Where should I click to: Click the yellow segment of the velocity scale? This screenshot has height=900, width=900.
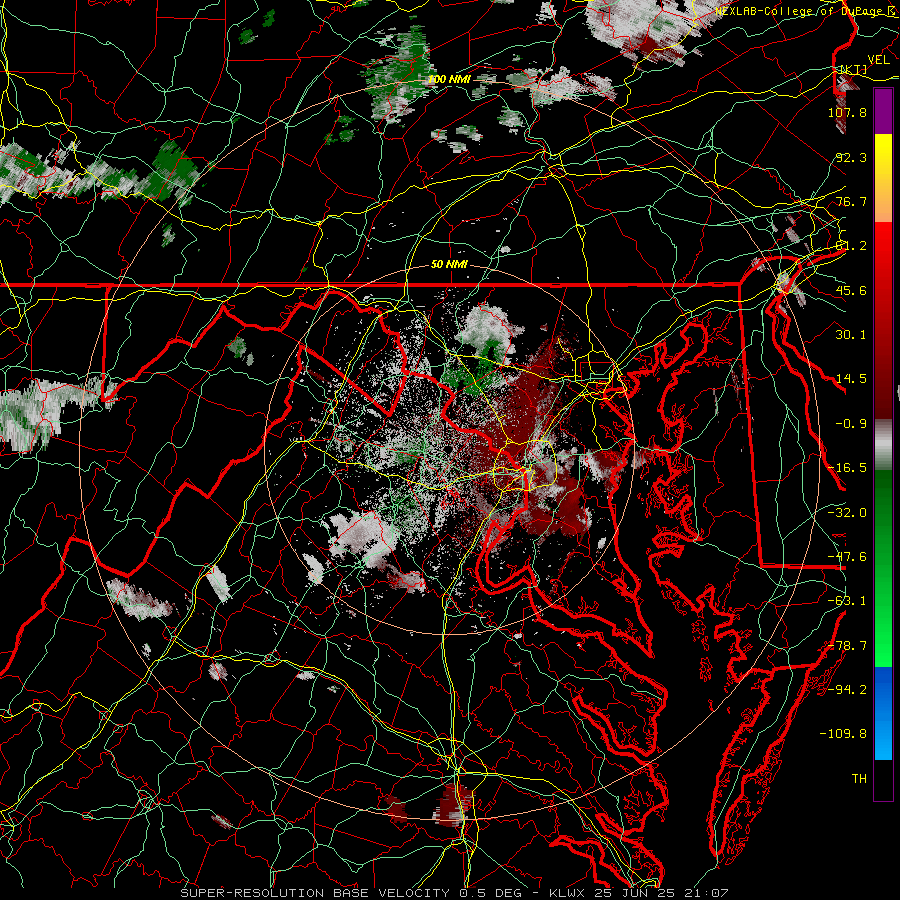click(x=883, y=156)
